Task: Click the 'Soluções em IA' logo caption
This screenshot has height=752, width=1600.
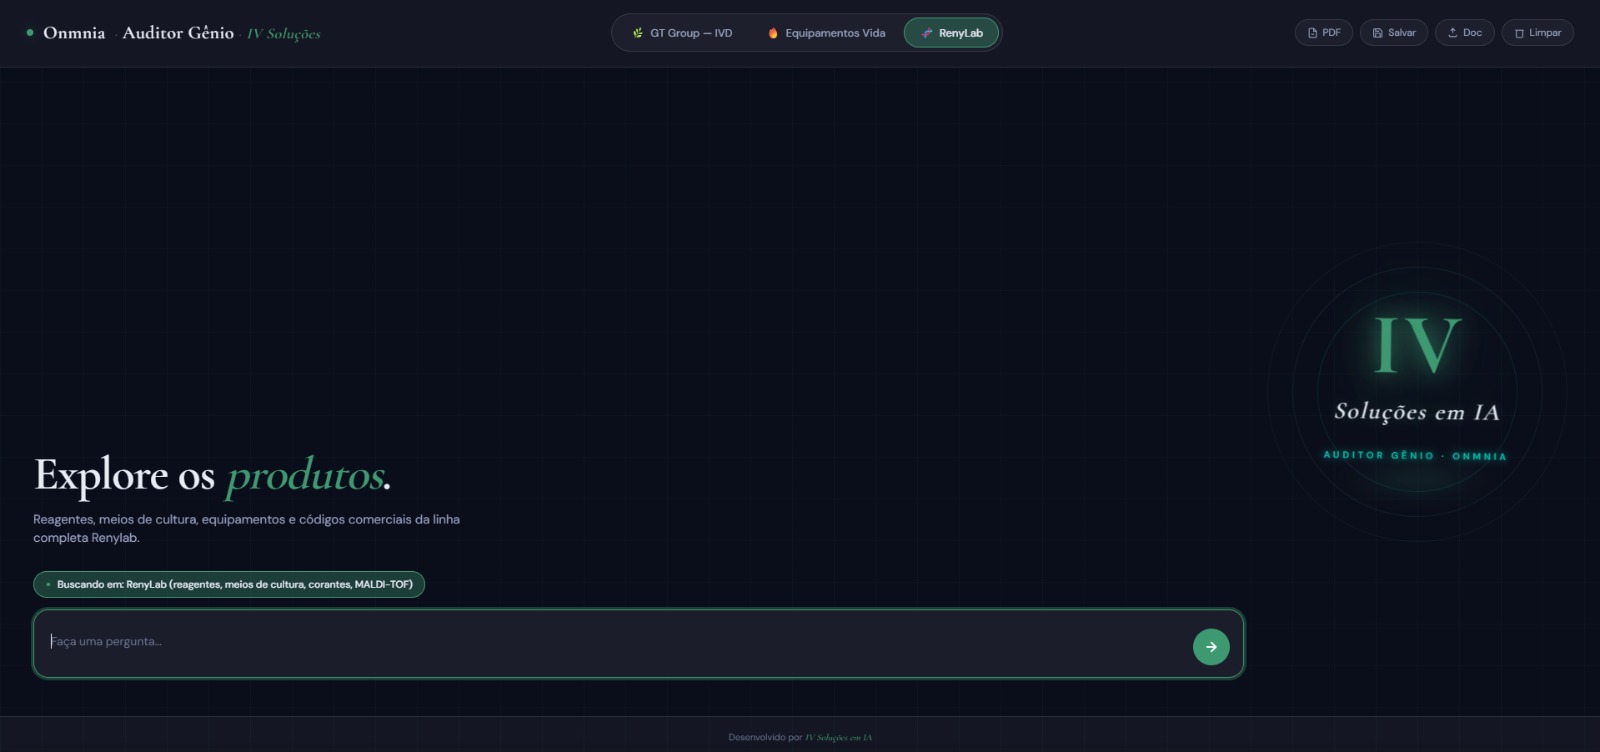Action: pos(1417,412)
